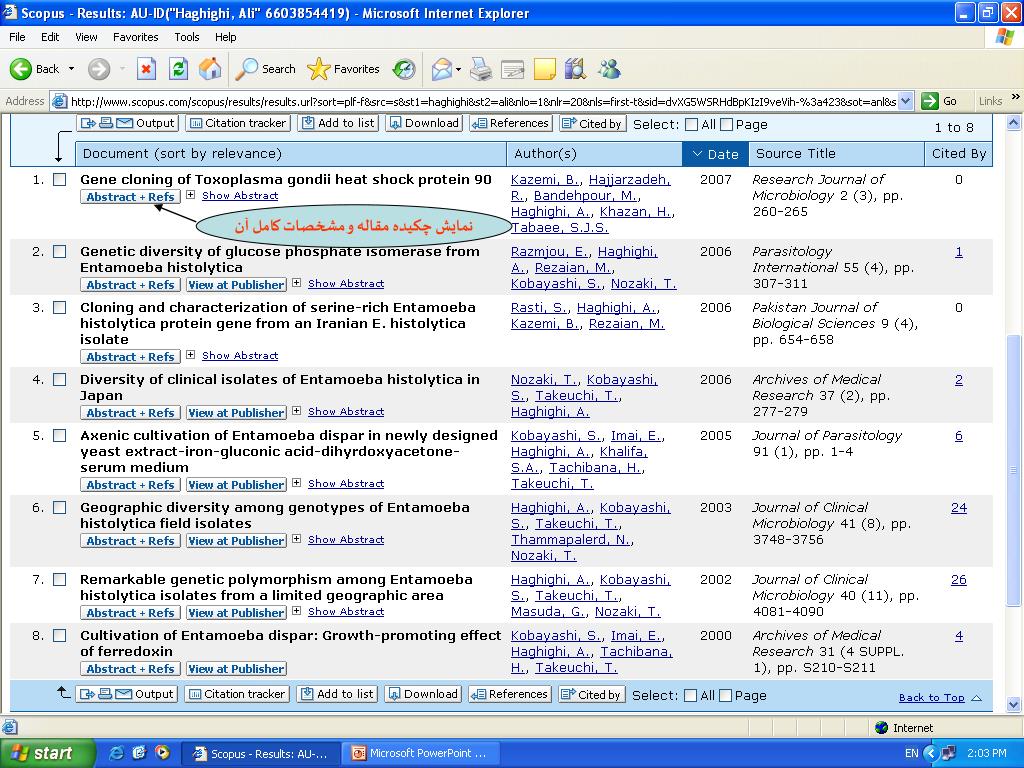Open the top Citation tracker button
The height and width of the screenshot is (768, 1024).
coord(238,123)
